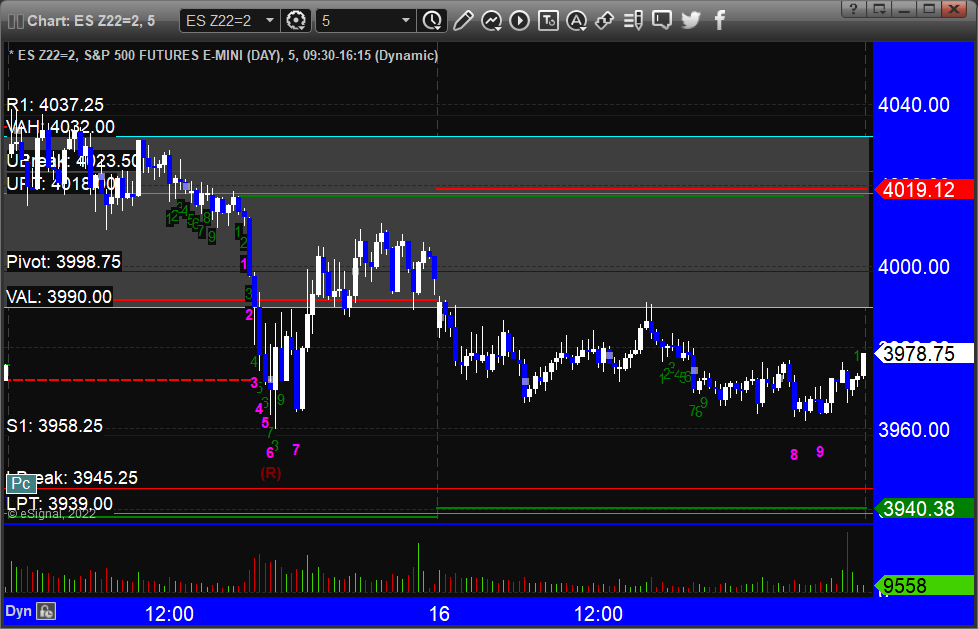
Task: Select the pencil drawing tool
Action: tap(463, 21)
